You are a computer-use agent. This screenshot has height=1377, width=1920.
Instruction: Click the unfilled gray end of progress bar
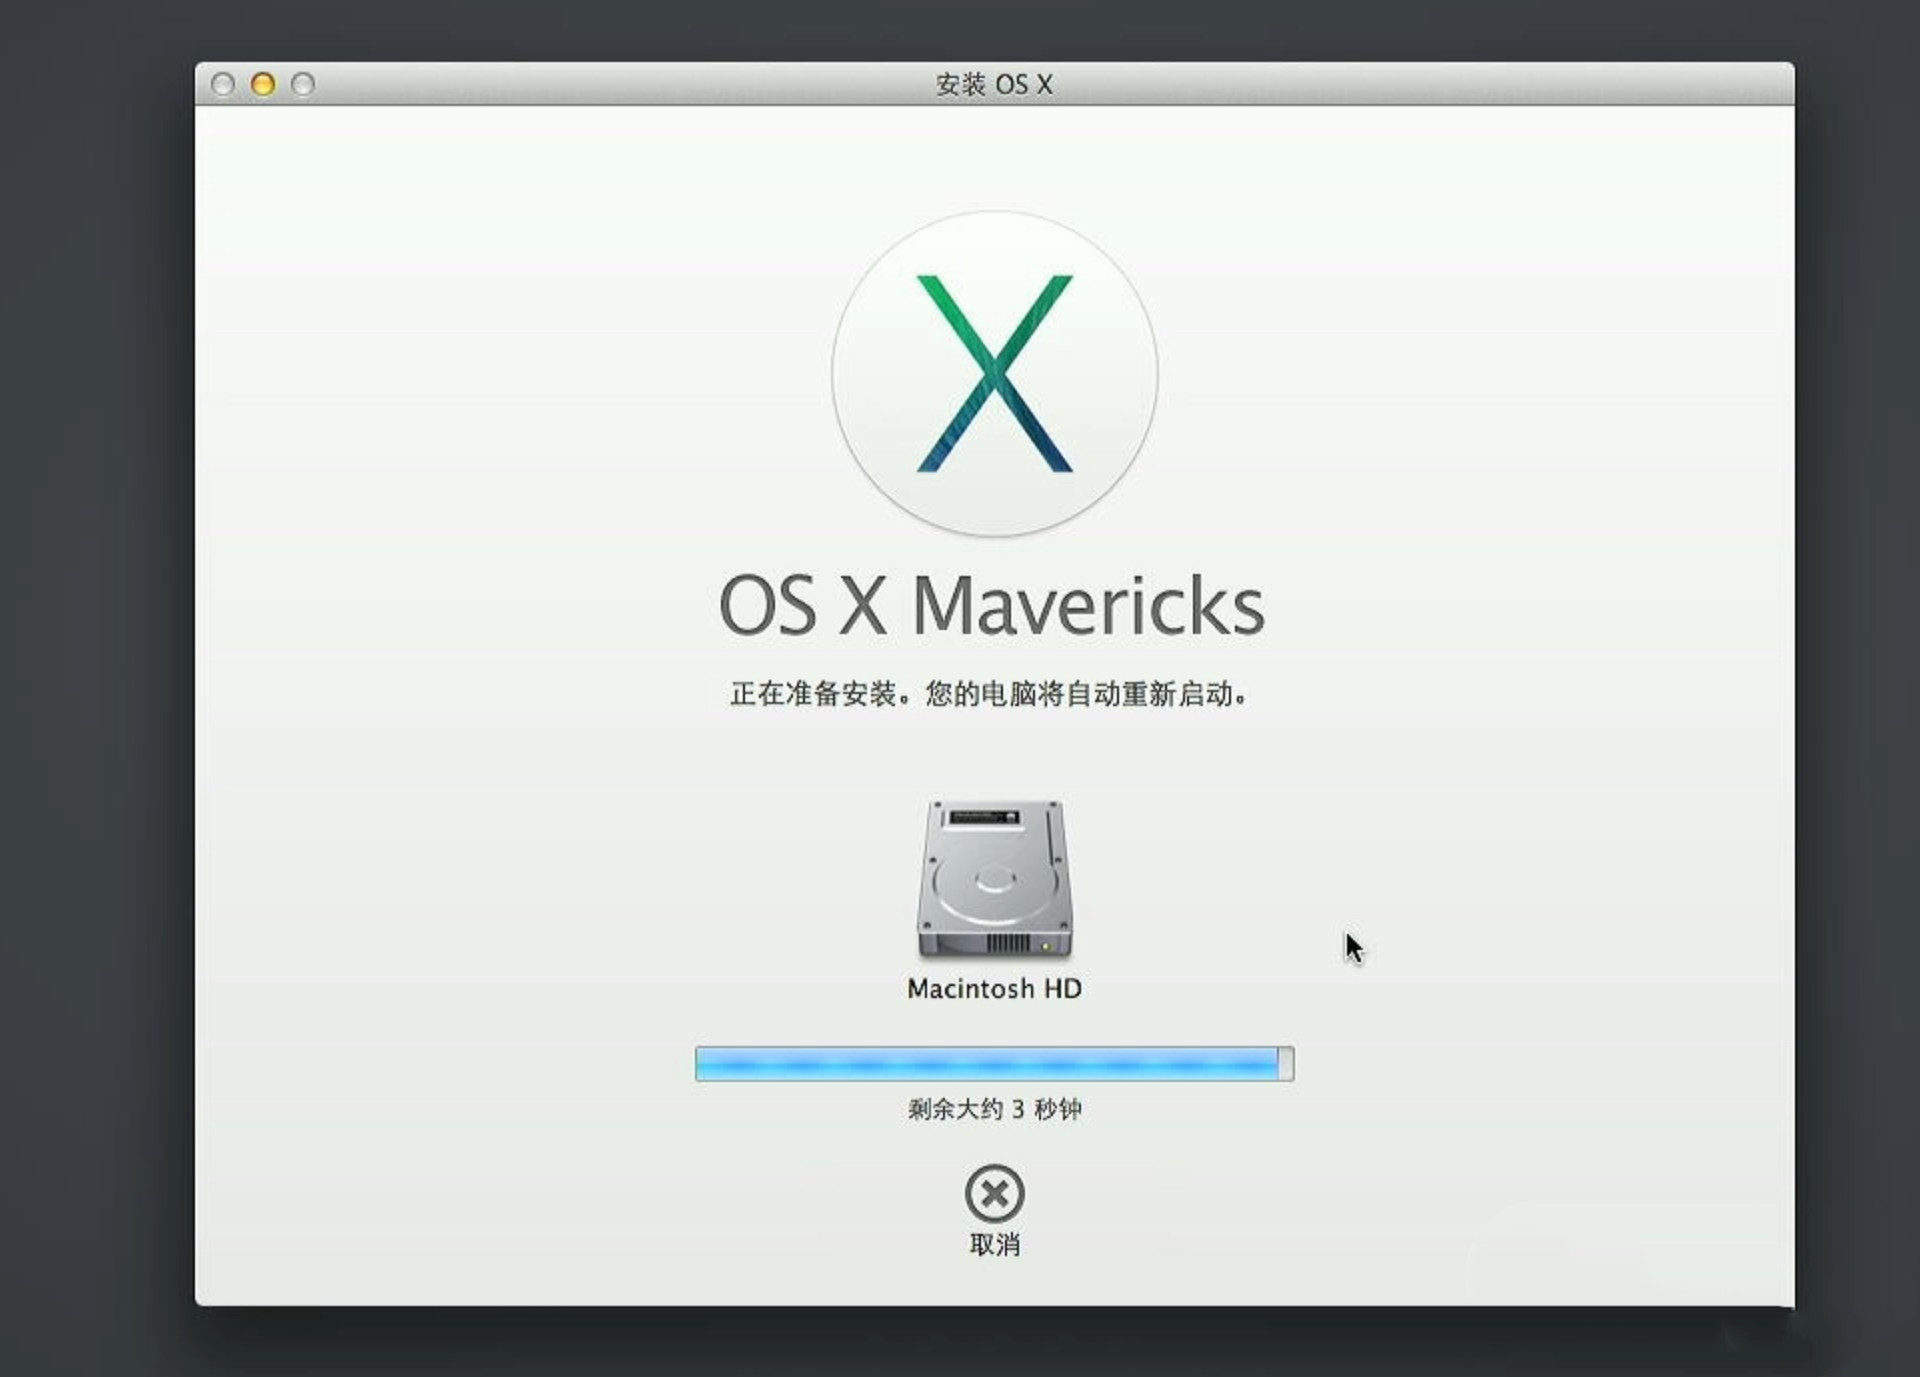(1286, 1064)
